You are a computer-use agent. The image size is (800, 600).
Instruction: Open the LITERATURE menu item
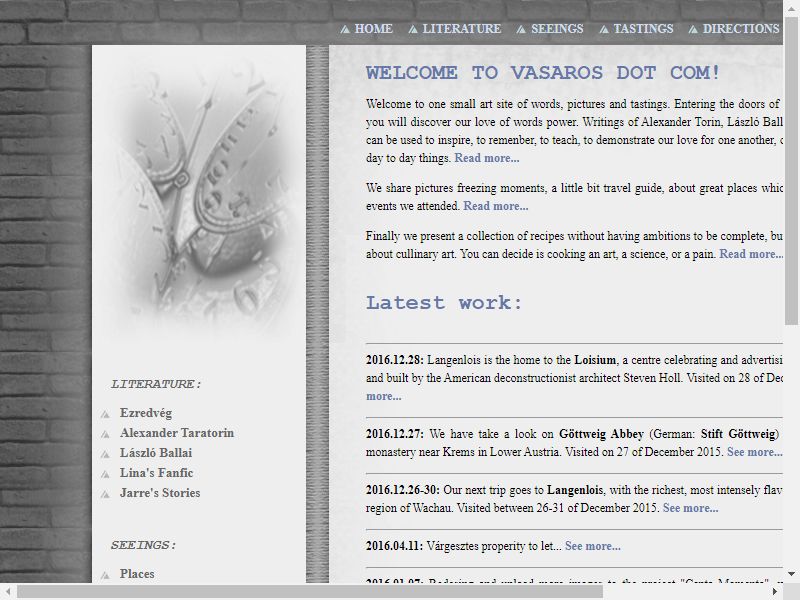point(462,29)
